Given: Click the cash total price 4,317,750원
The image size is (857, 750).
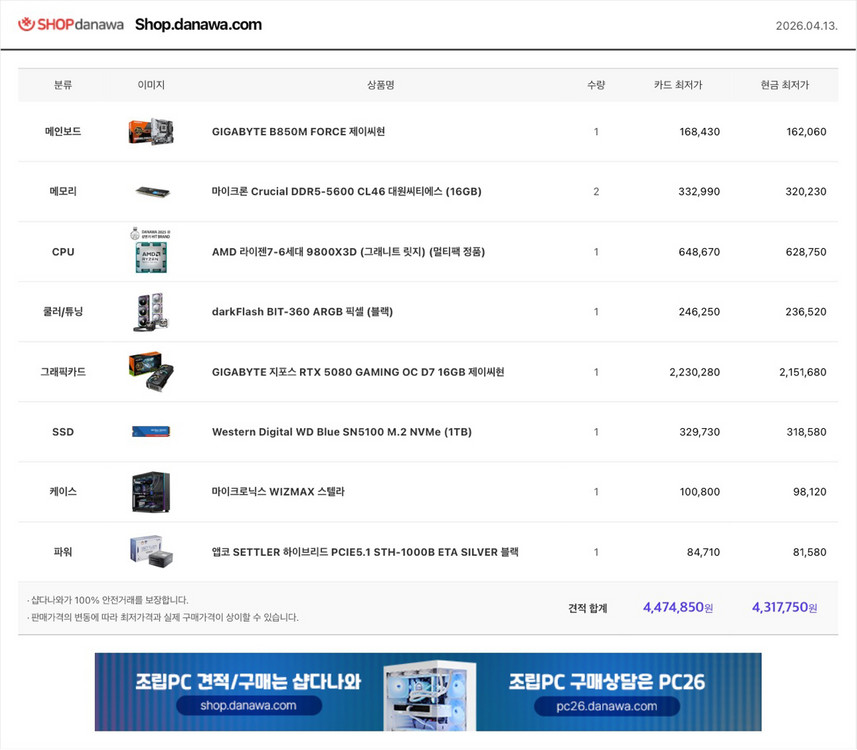Looking at the screenshot, I should (x=784, y=607).
